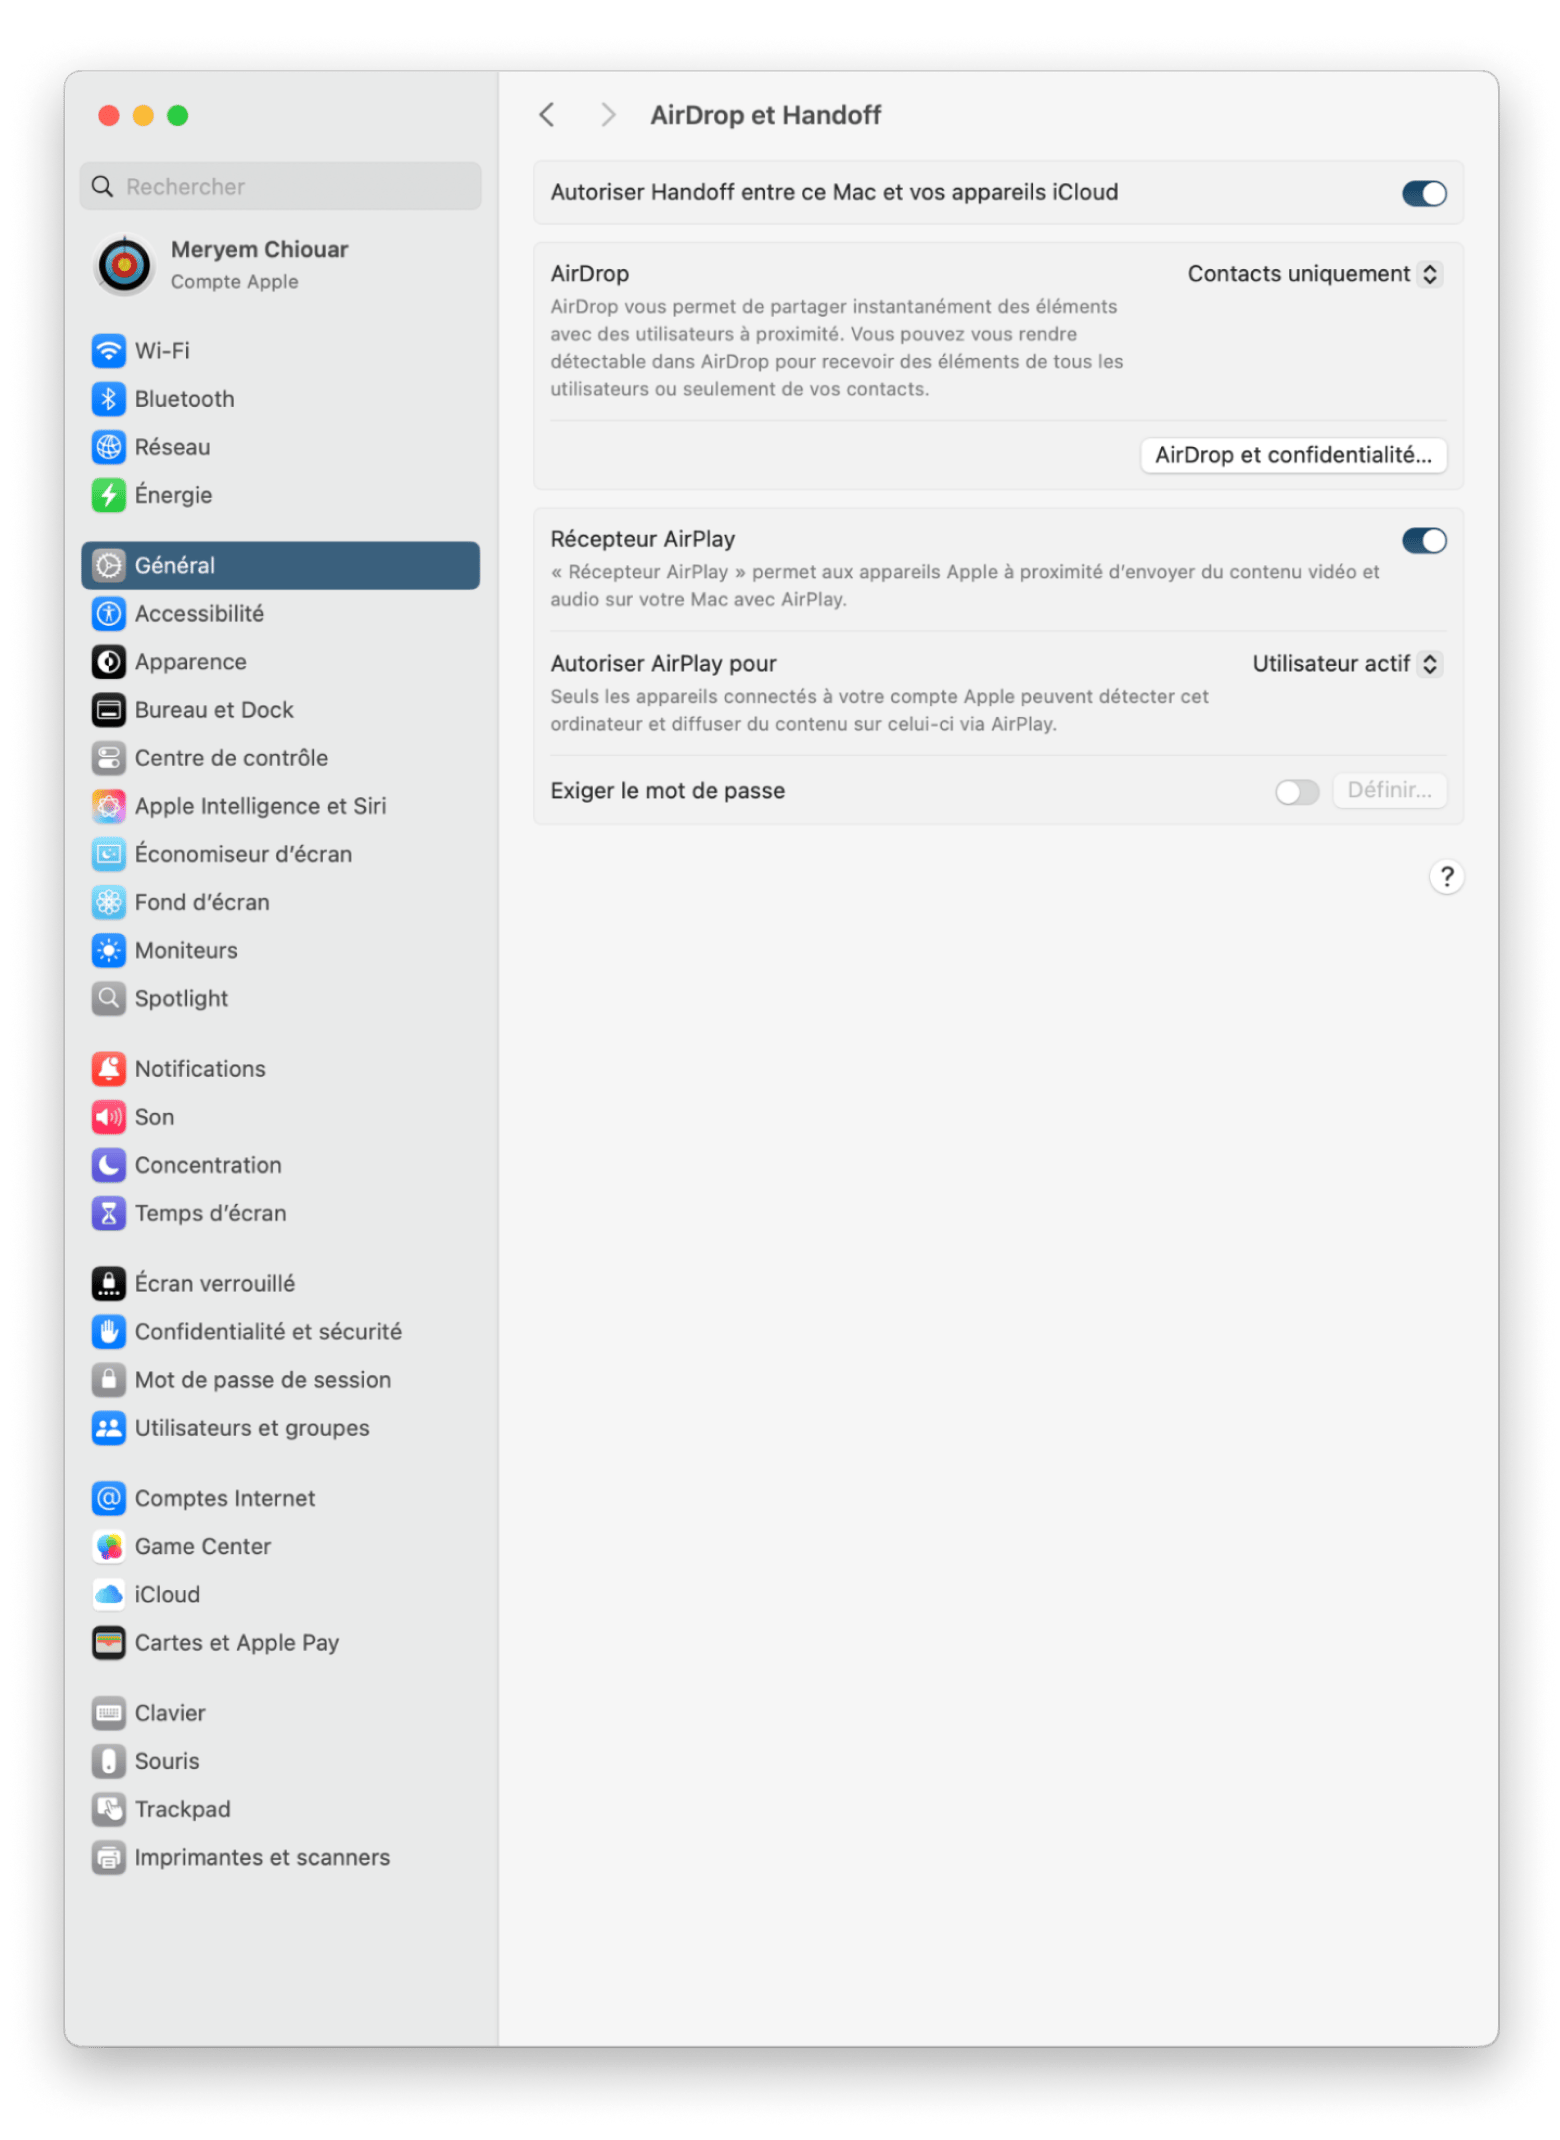Open the Fond d'écran flower icon
The image size is (1560, 2140).
[108, 900]
